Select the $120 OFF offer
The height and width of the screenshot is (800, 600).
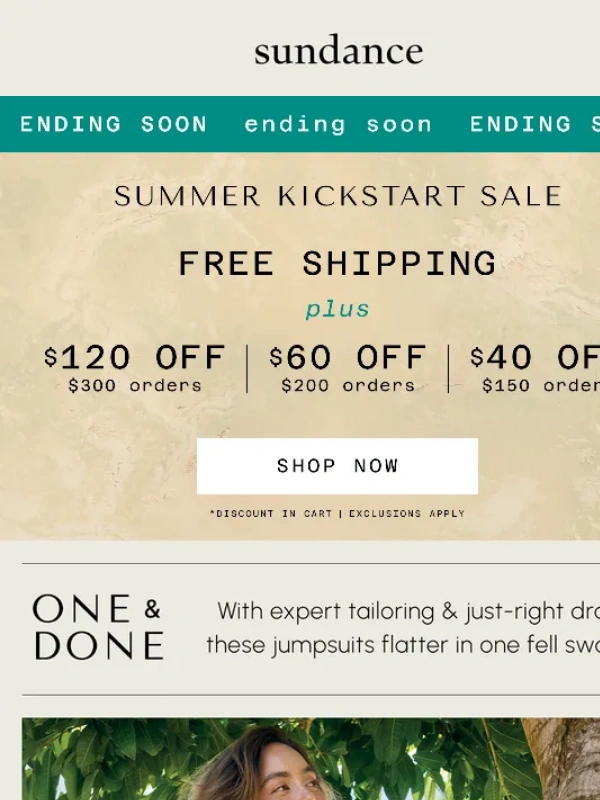click(x=134, y=357)
